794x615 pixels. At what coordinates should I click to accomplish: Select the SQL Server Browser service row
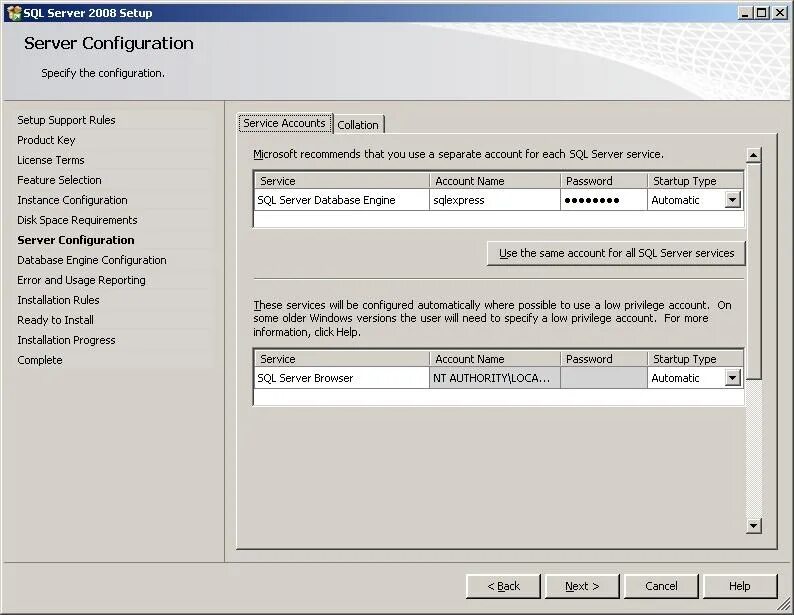(499, 378)
